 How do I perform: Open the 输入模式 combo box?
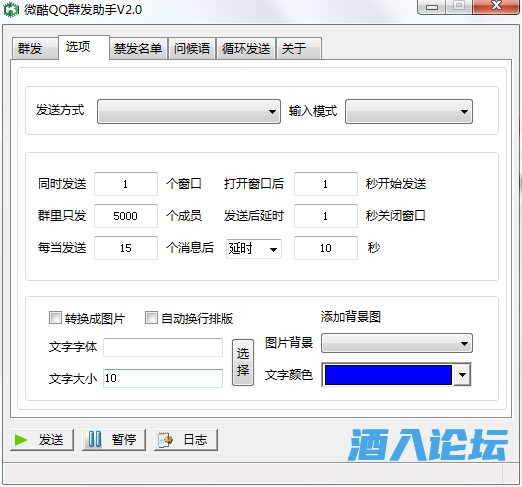coord(409,111)
